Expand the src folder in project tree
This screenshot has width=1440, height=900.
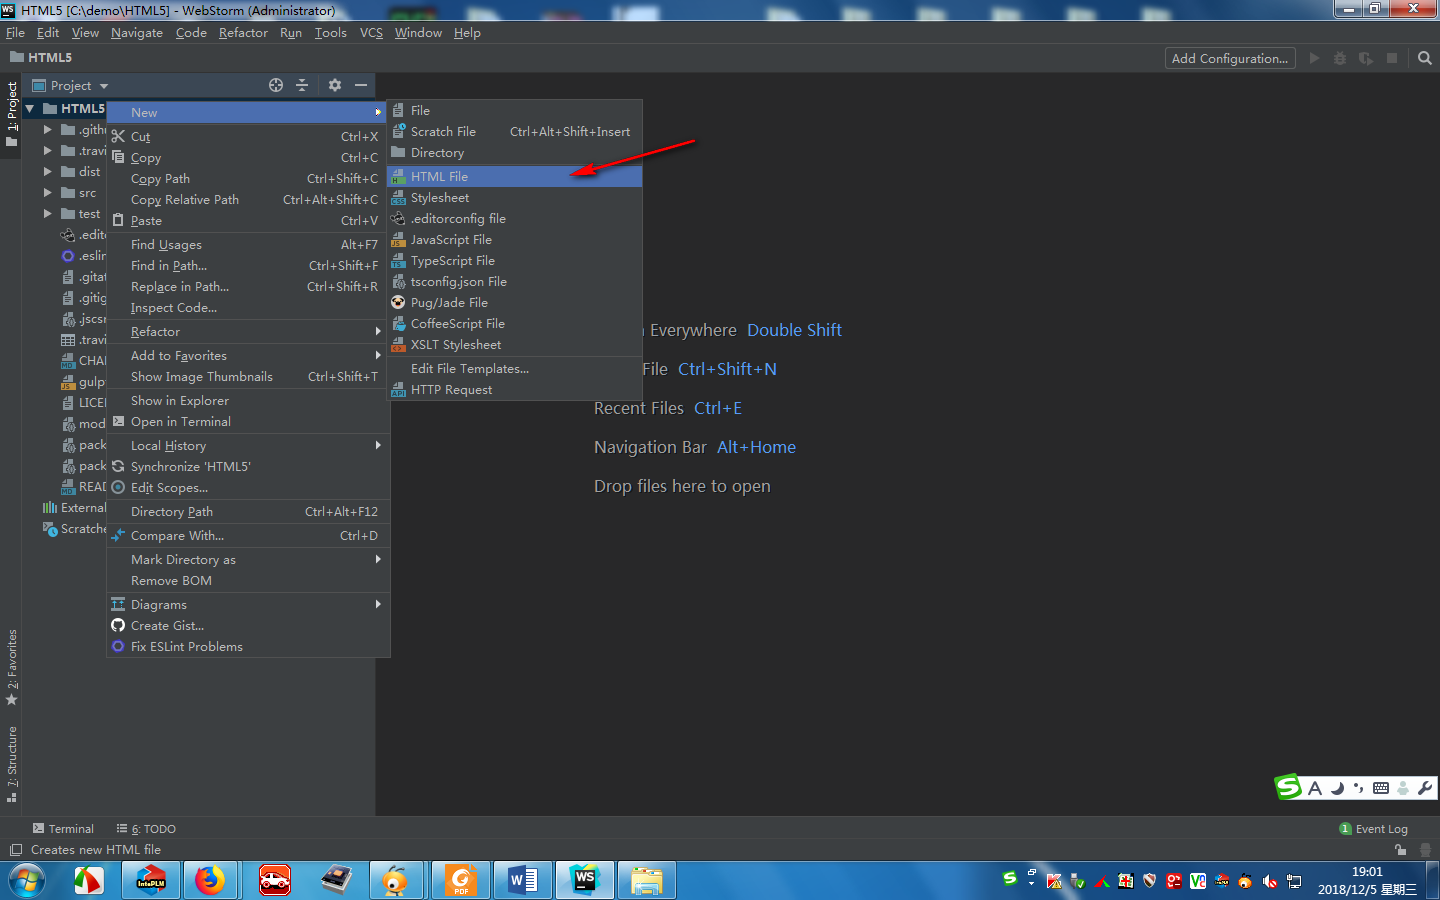pyautogui.click(x=47, y=193)
